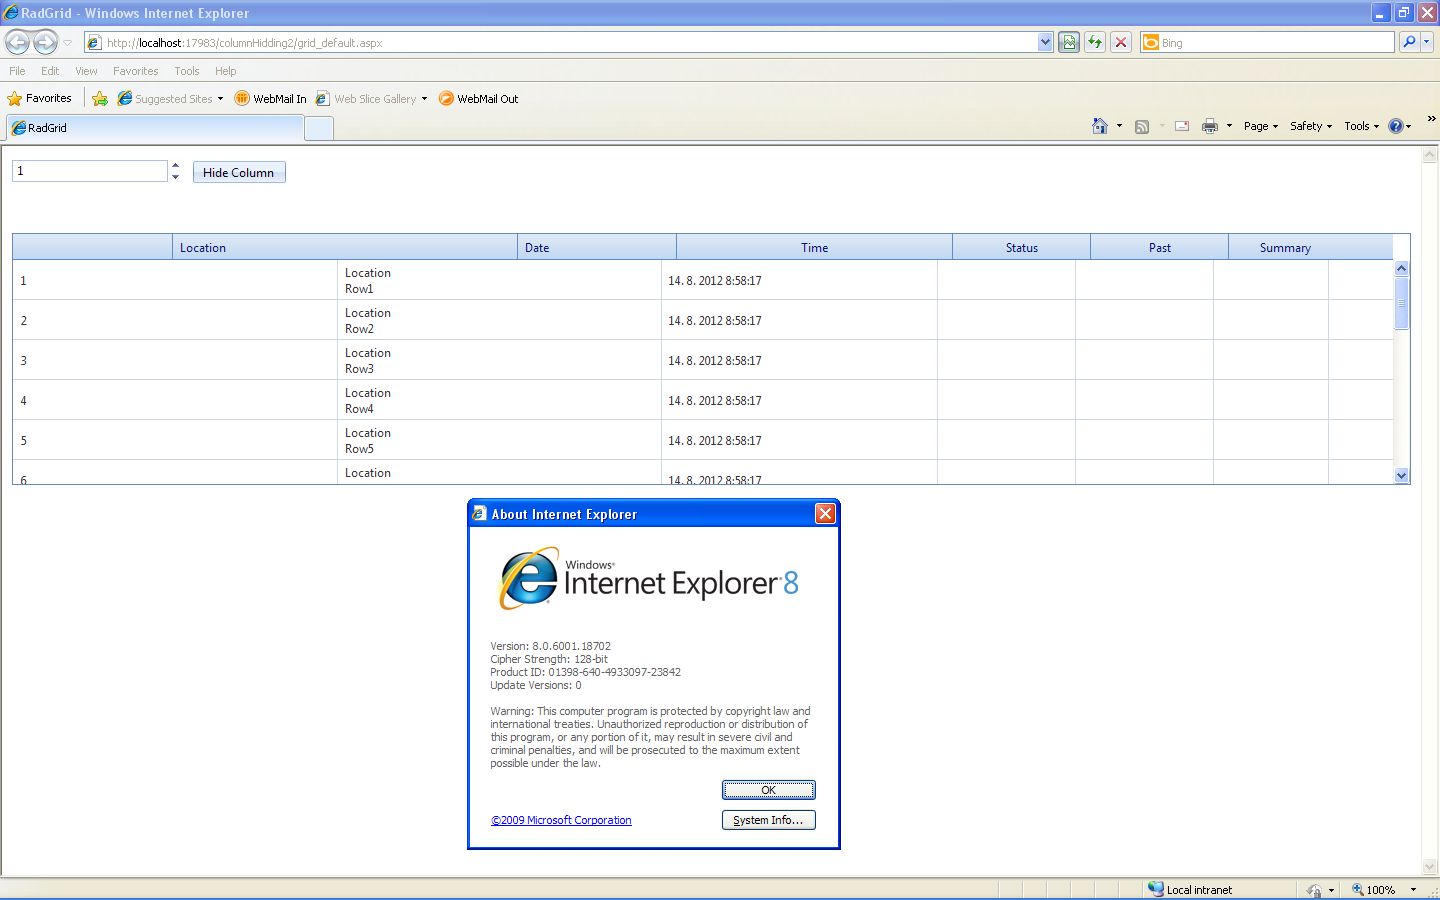
Task: Toggle Compatibility View icon
Action: pyautogui.click(x=1069, y=43)
